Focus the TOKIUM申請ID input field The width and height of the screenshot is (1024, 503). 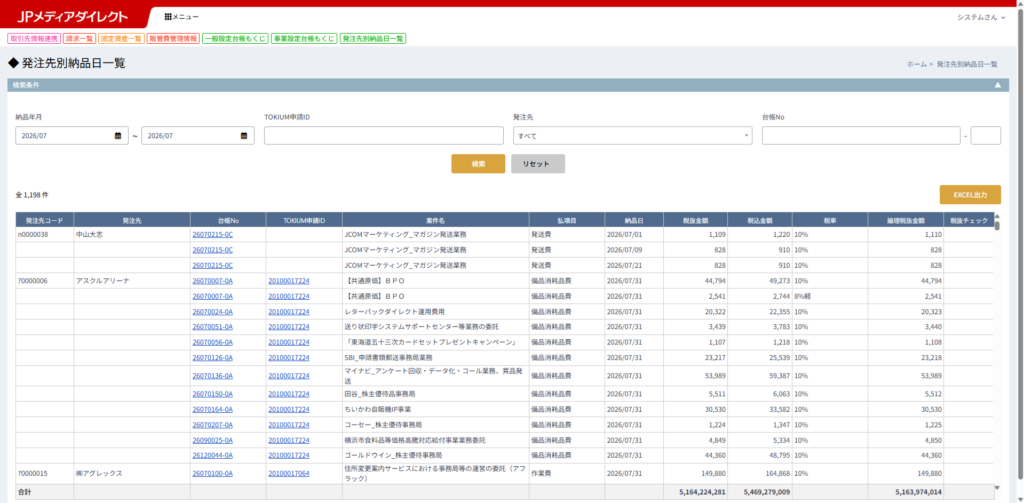(x=384, y=136)
